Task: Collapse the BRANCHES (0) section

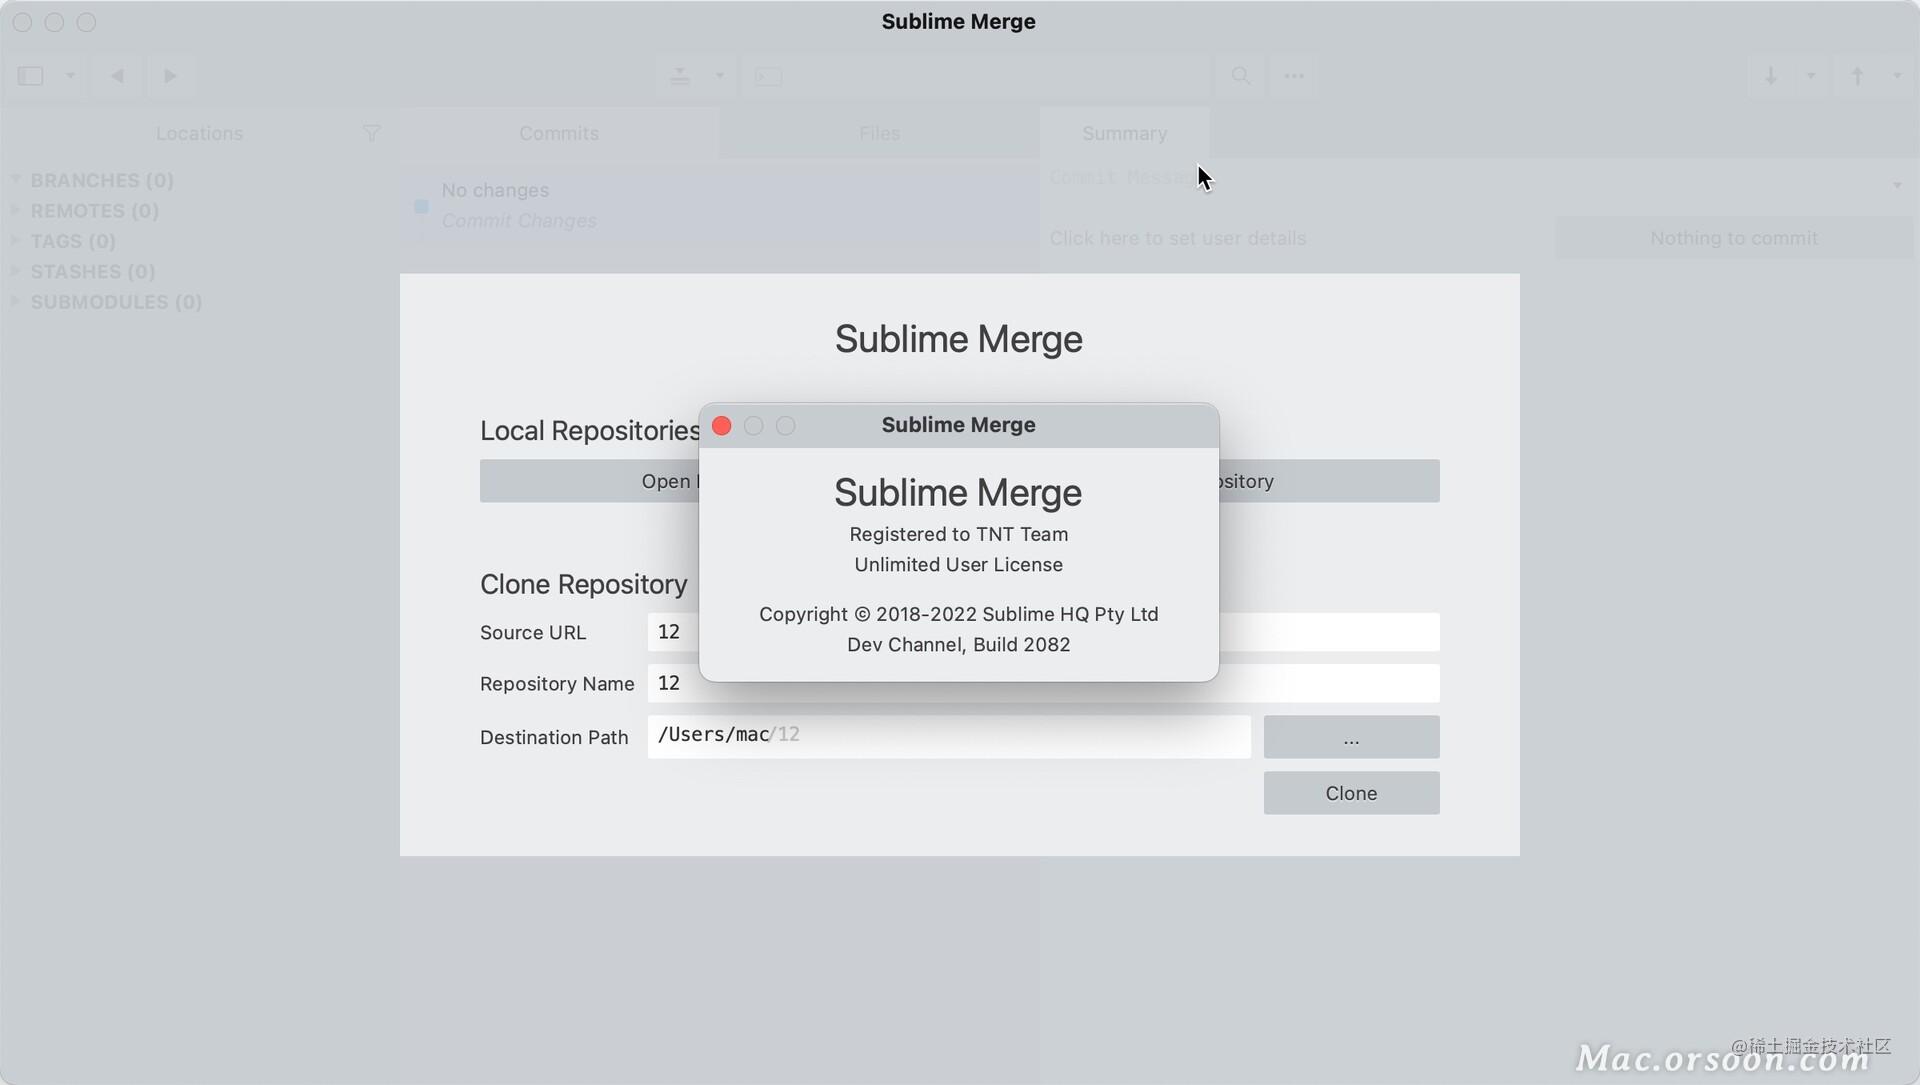Action: click(15, 179)
